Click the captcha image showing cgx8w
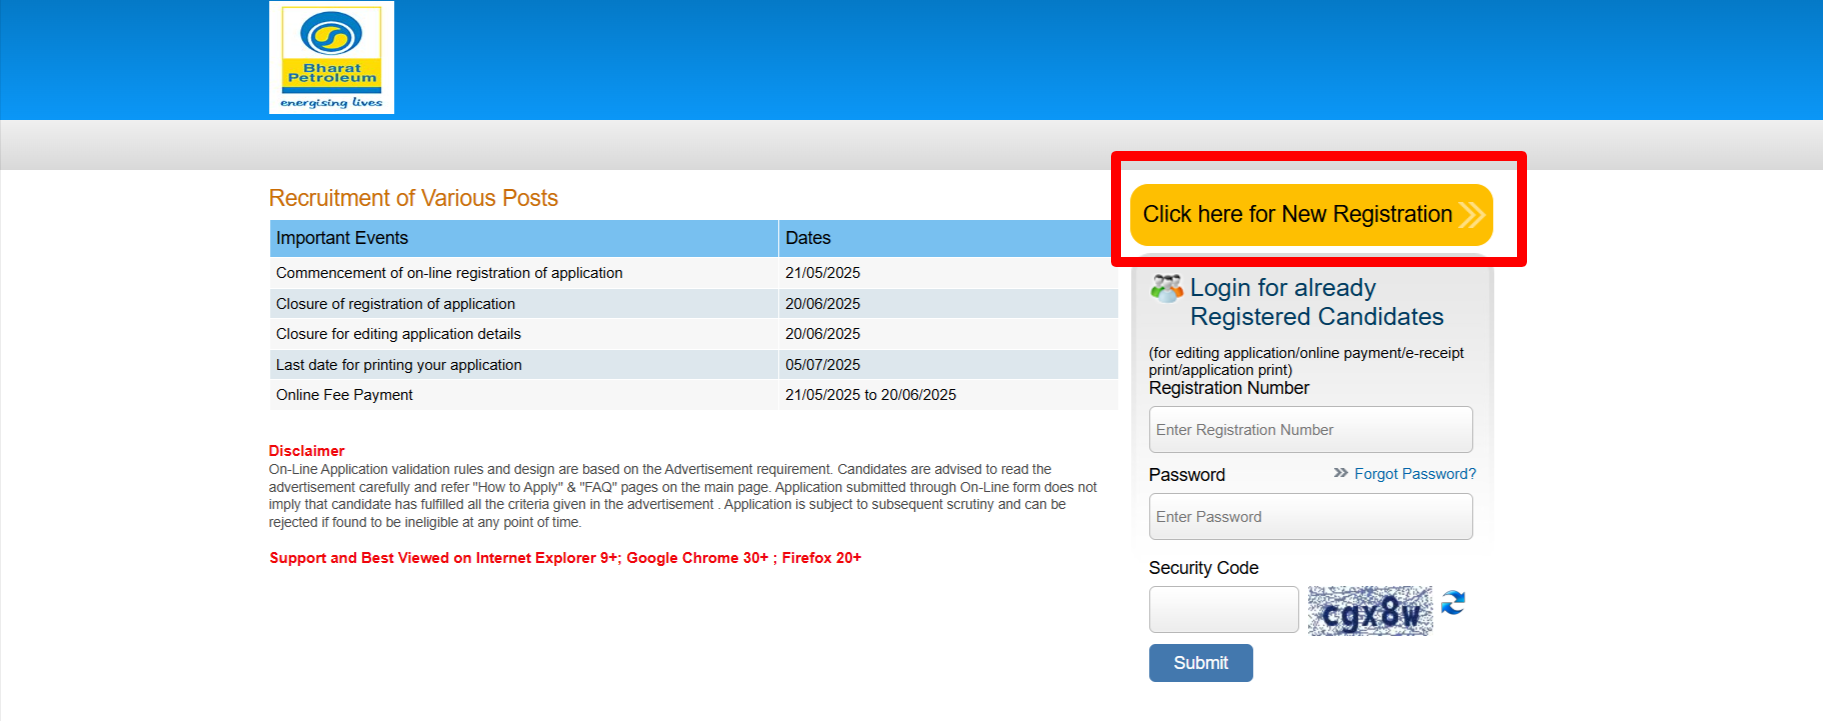This screenshot has height=721, width=1823. (1369, 611)
